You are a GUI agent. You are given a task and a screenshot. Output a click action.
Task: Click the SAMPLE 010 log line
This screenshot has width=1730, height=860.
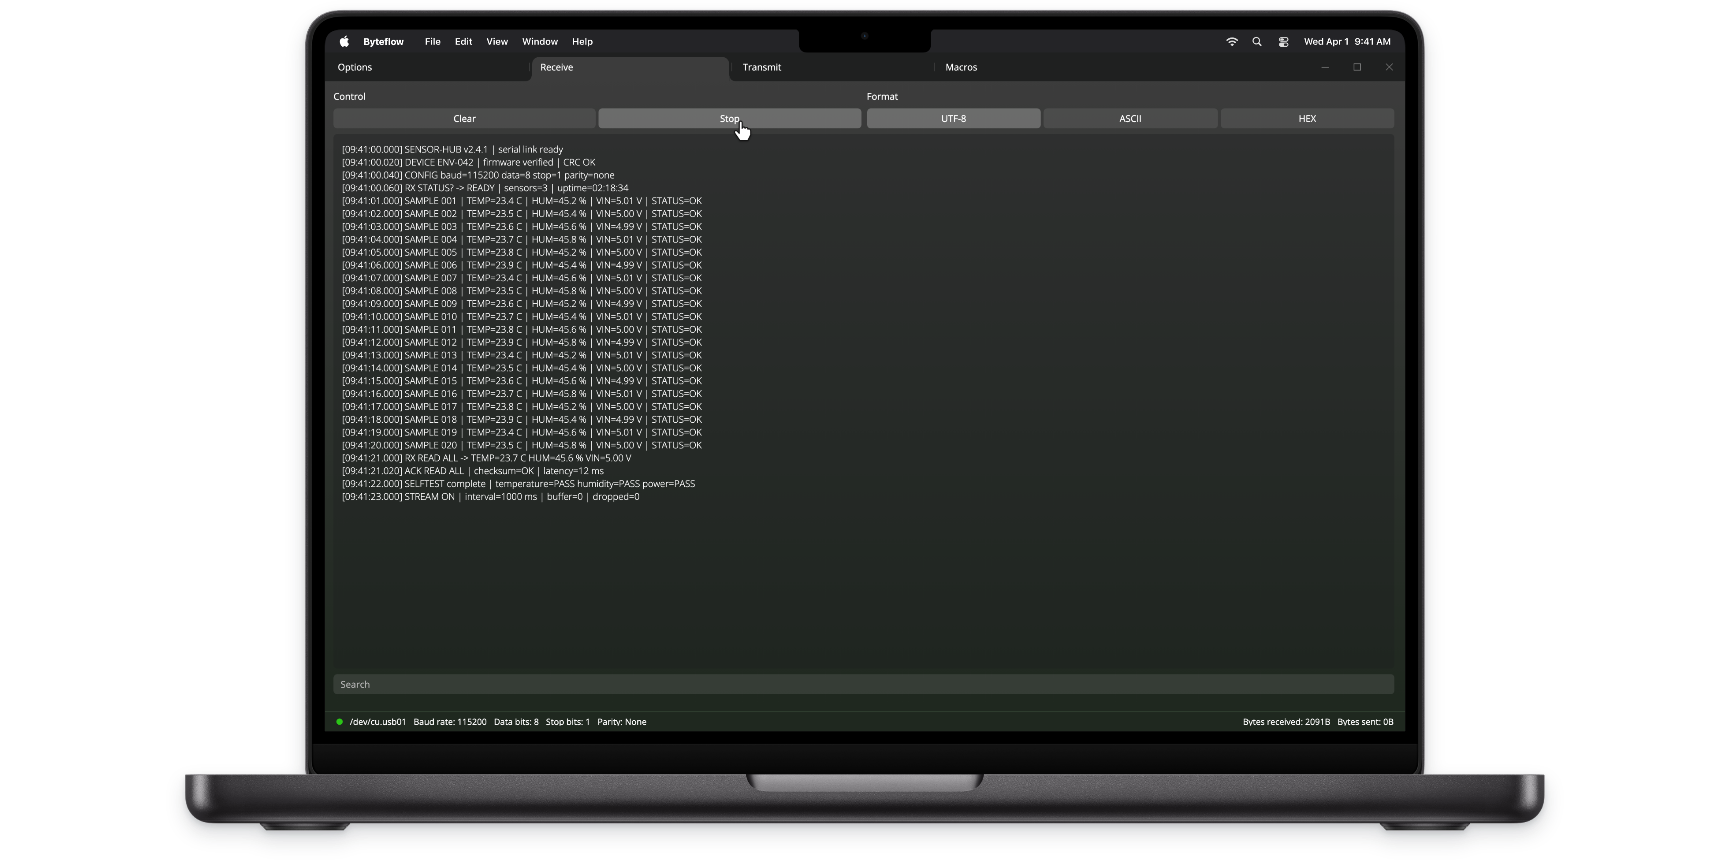click(522, 317)
